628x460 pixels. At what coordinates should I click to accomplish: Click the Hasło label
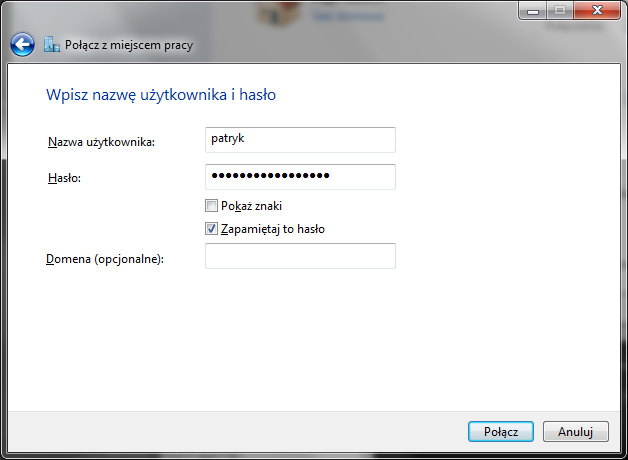click(64, 178)
